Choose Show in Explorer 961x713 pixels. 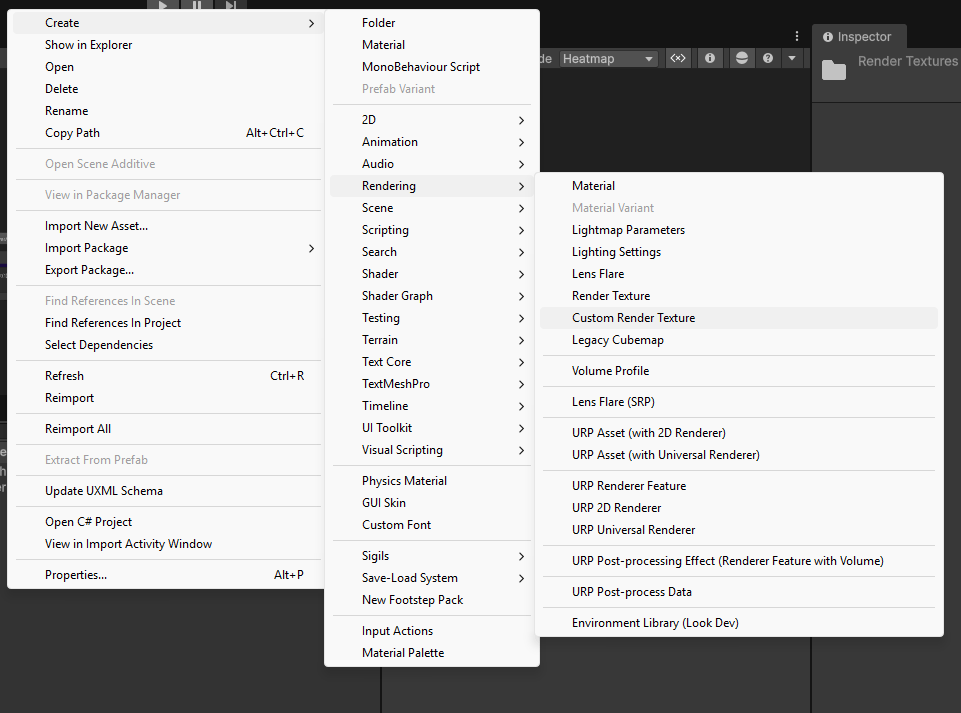click(x=89, y=45)
